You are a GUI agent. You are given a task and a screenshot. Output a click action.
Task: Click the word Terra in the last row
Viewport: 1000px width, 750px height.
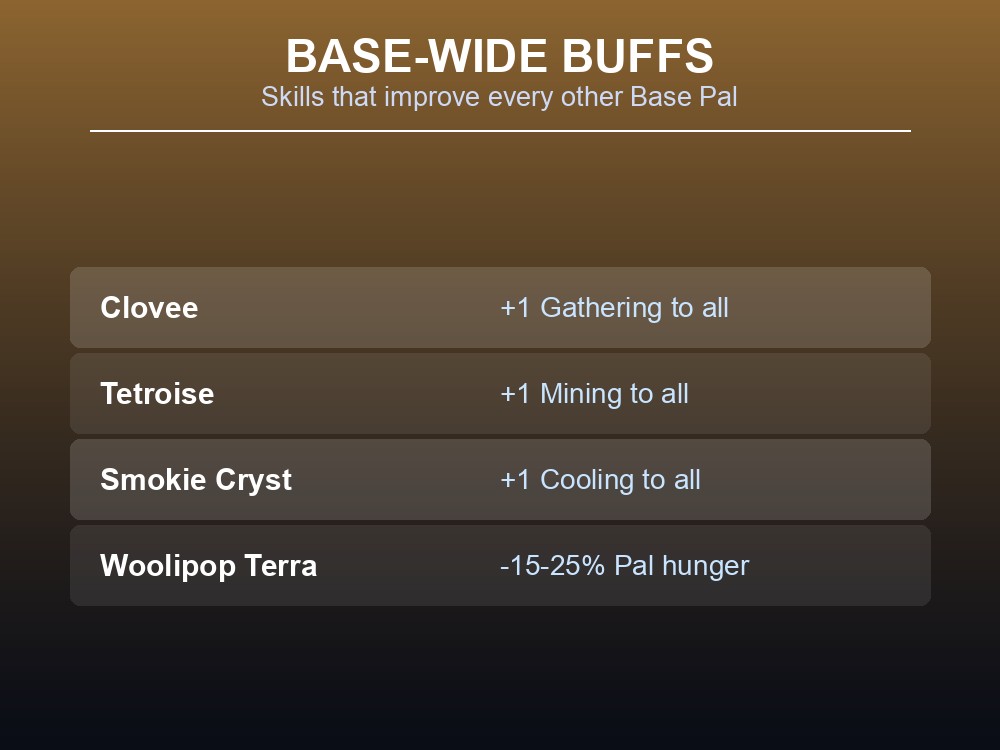point(281,566)
